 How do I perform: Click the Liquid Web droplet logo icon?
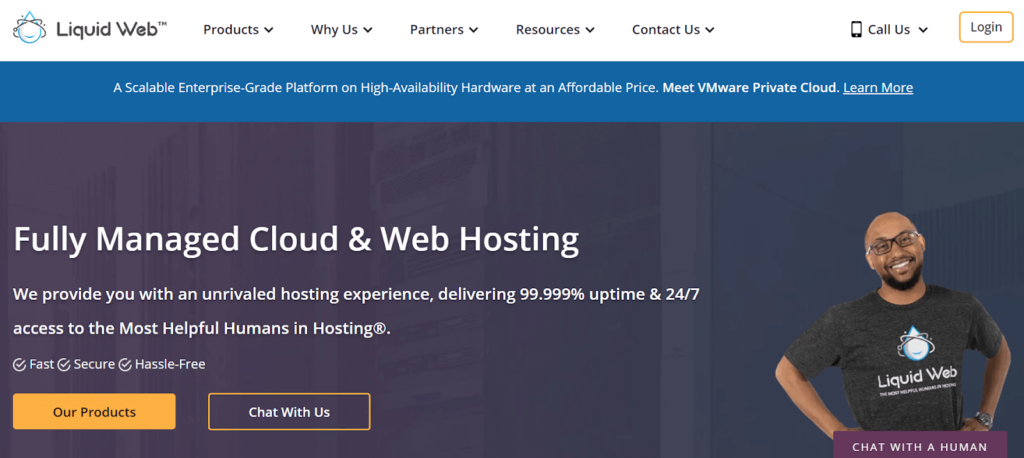[x=29, y=27]
